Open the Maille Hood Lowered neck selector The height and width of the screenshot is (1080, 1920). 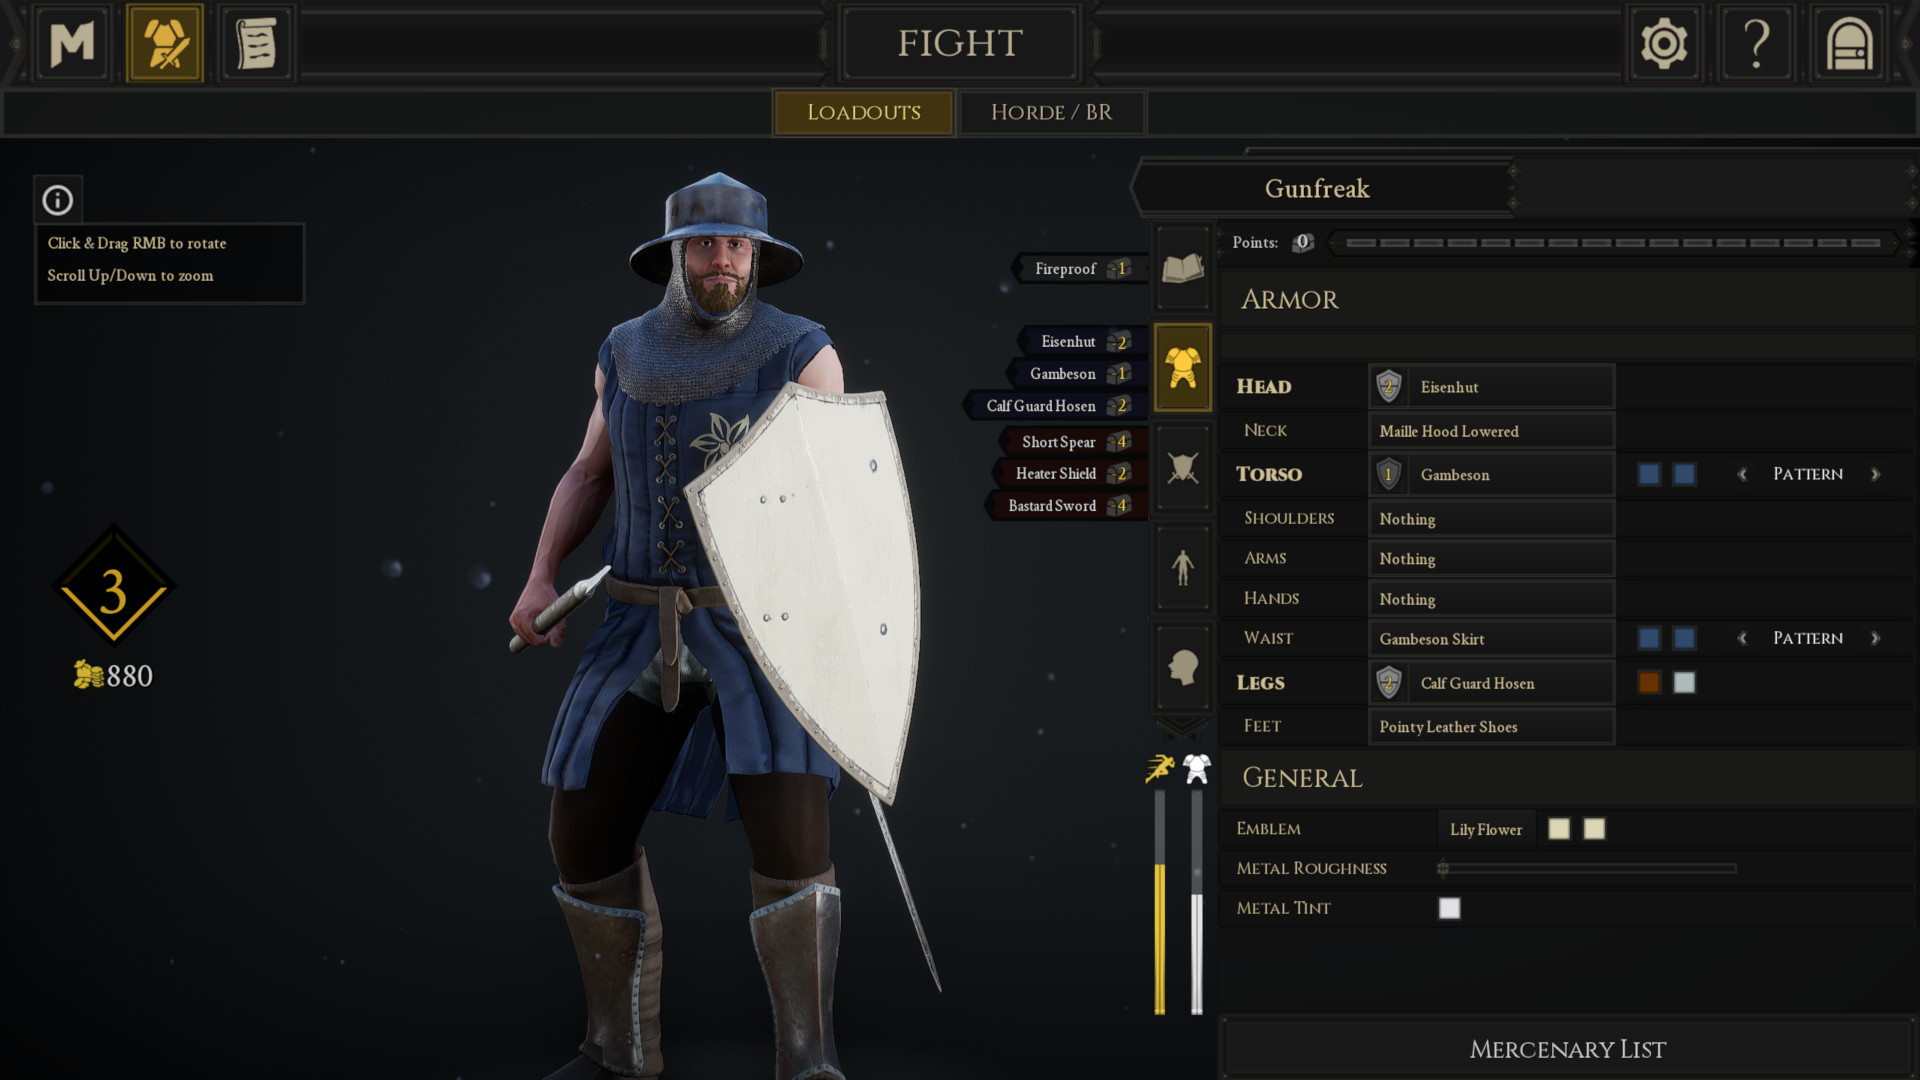[x=1491, y=431]
